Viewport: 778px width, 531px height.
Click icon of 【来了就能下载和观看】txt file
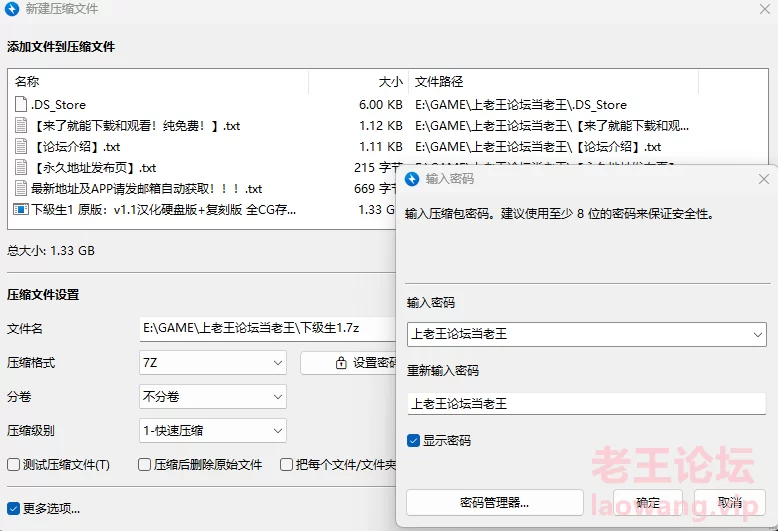(x=21, y=125)
